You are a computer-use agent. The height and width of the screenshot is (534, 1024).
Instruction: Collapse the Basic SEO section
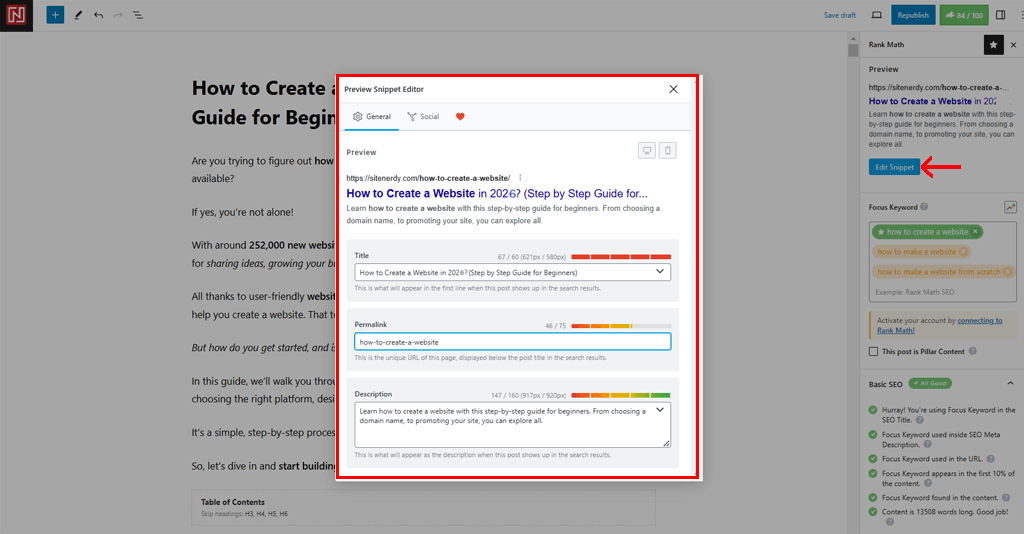tap(1009, 383)
